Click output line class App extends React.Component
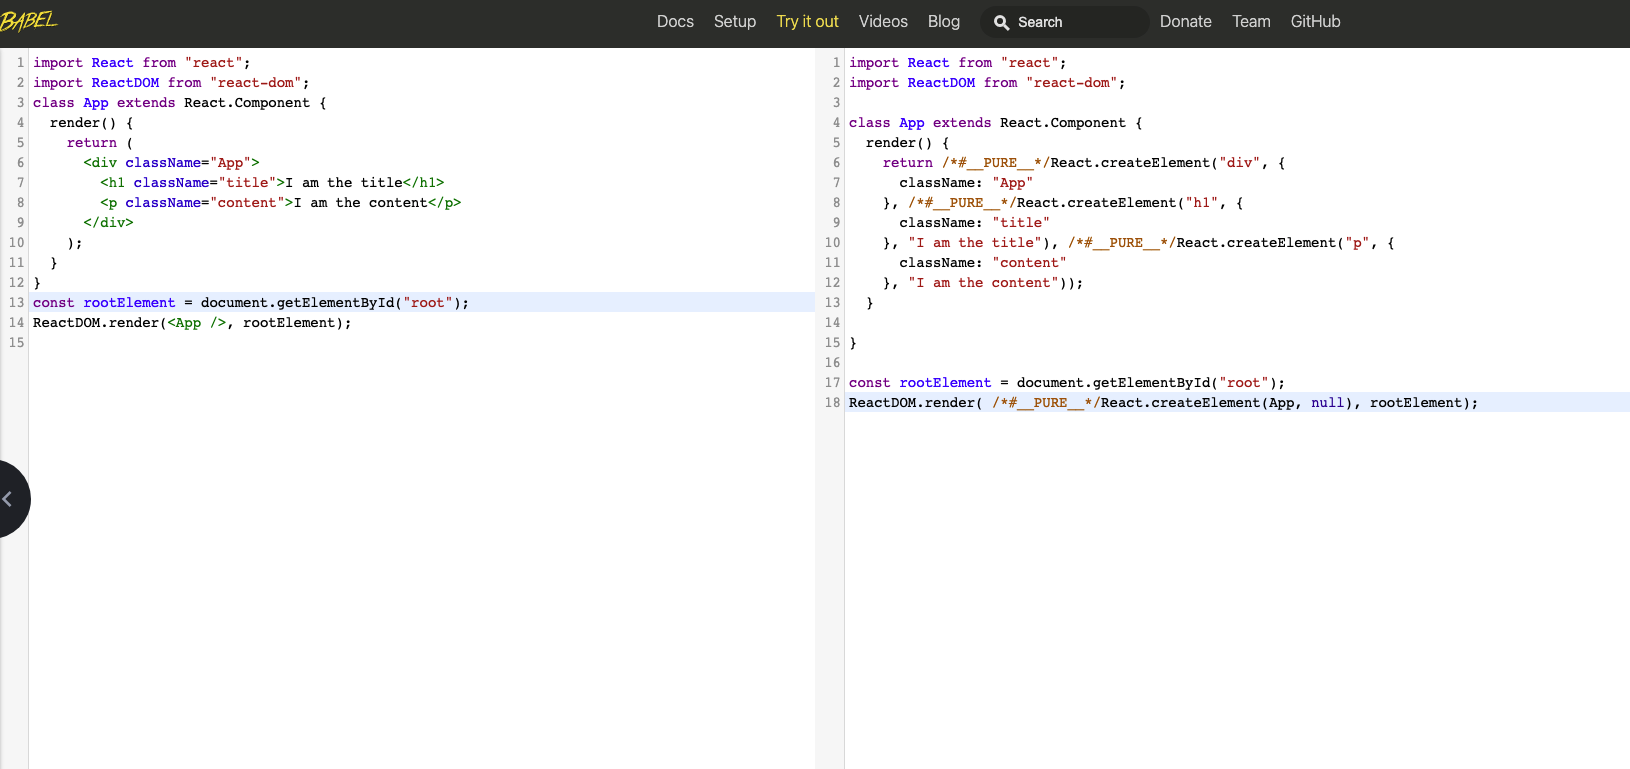This screenshot has height=769, width=1630. [x=996, y=122]
